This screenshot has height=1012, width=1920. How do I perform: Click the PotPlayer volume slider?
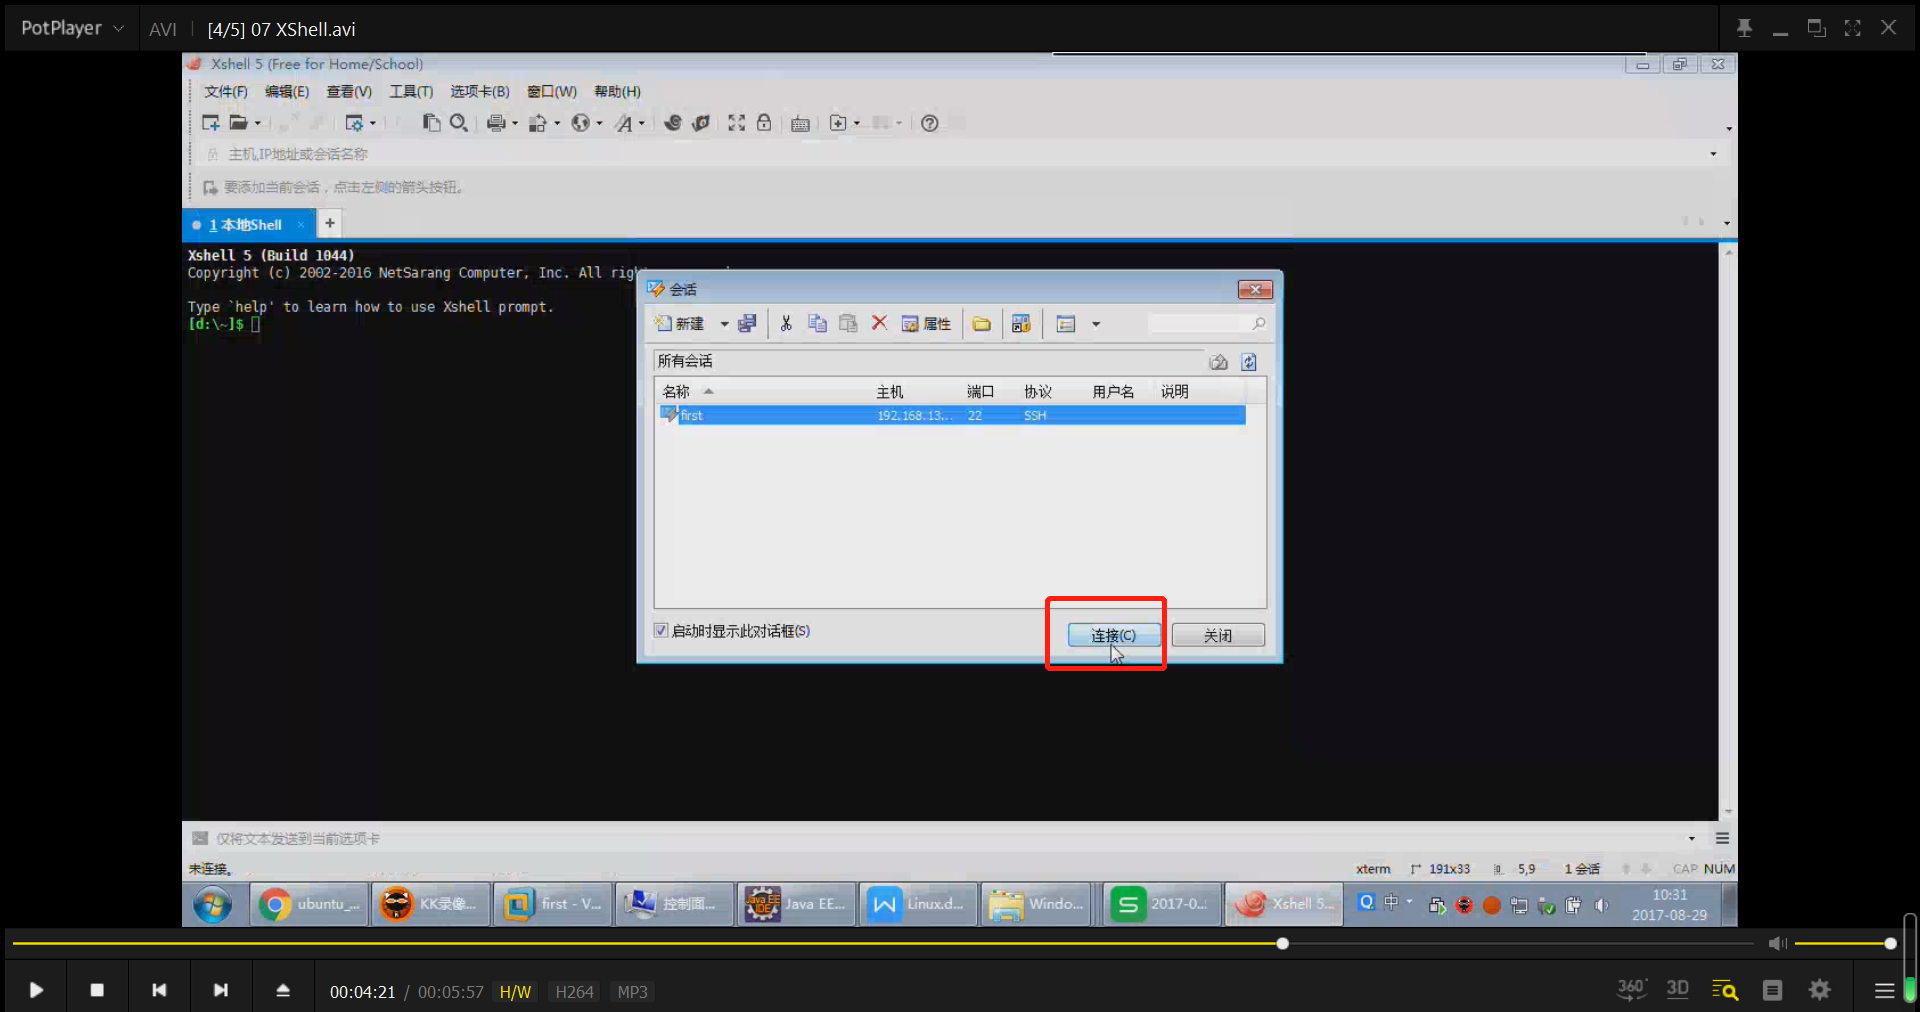pyautogui.click(x=1843, y=943)
